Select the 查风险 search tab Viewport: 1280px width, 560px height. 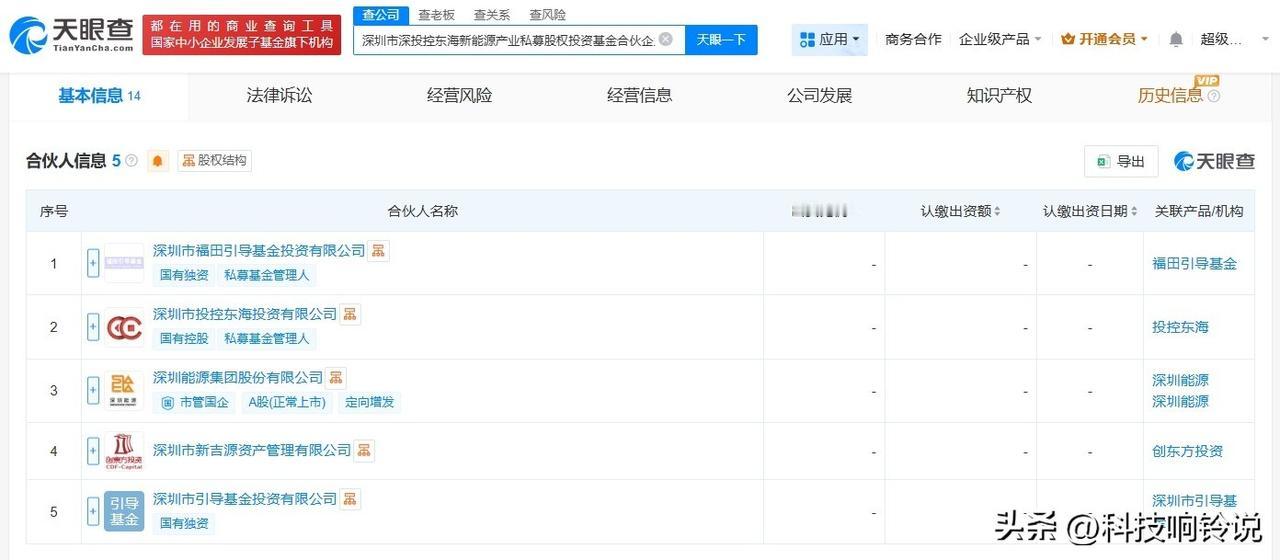(547, 15)
